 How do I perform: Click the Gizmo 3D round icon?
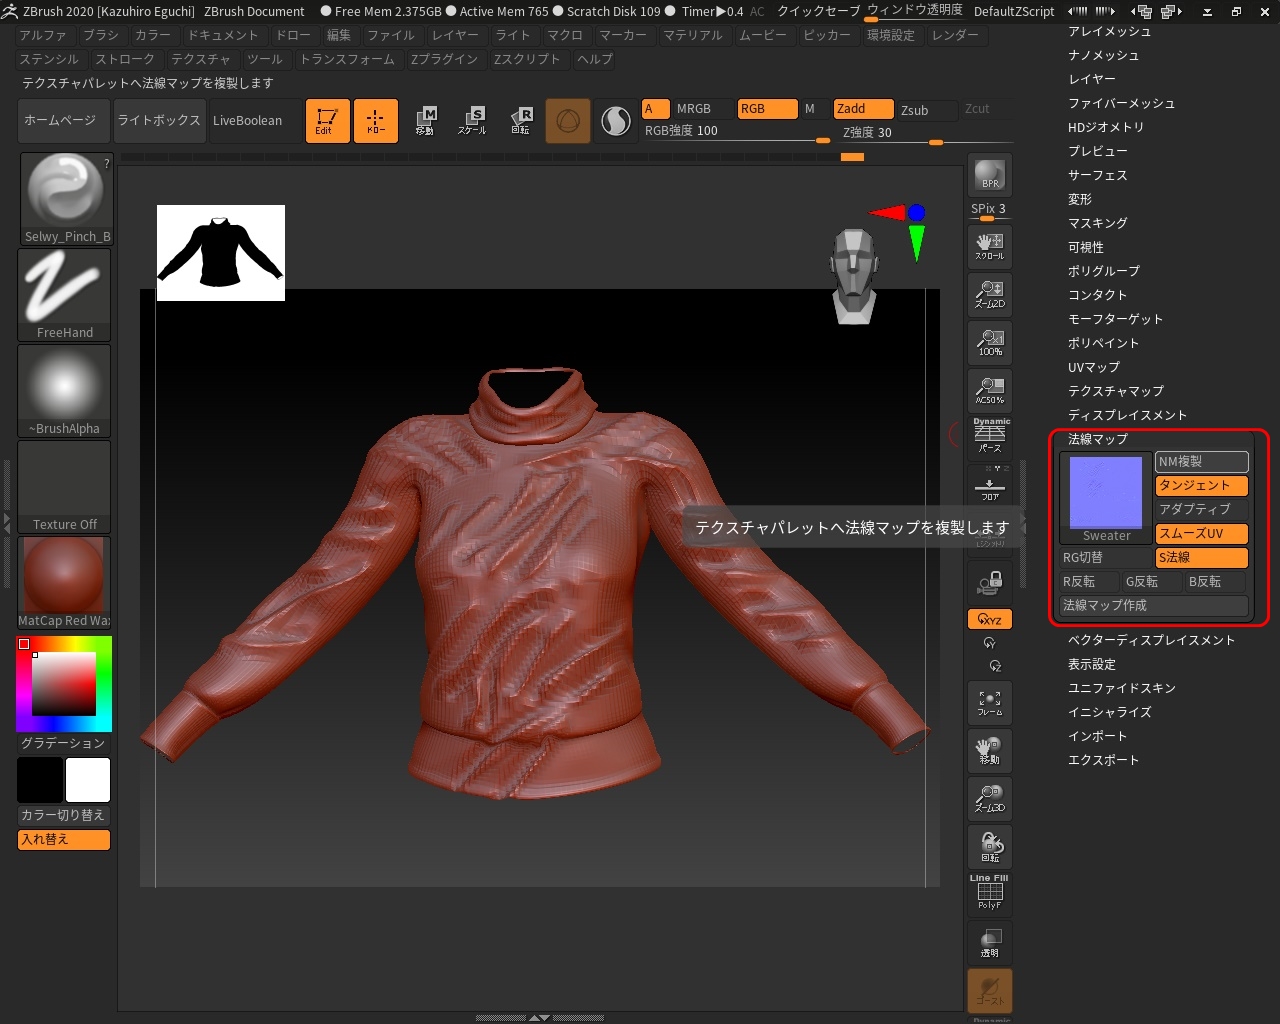pyautogui.click(x=567, y=121)
